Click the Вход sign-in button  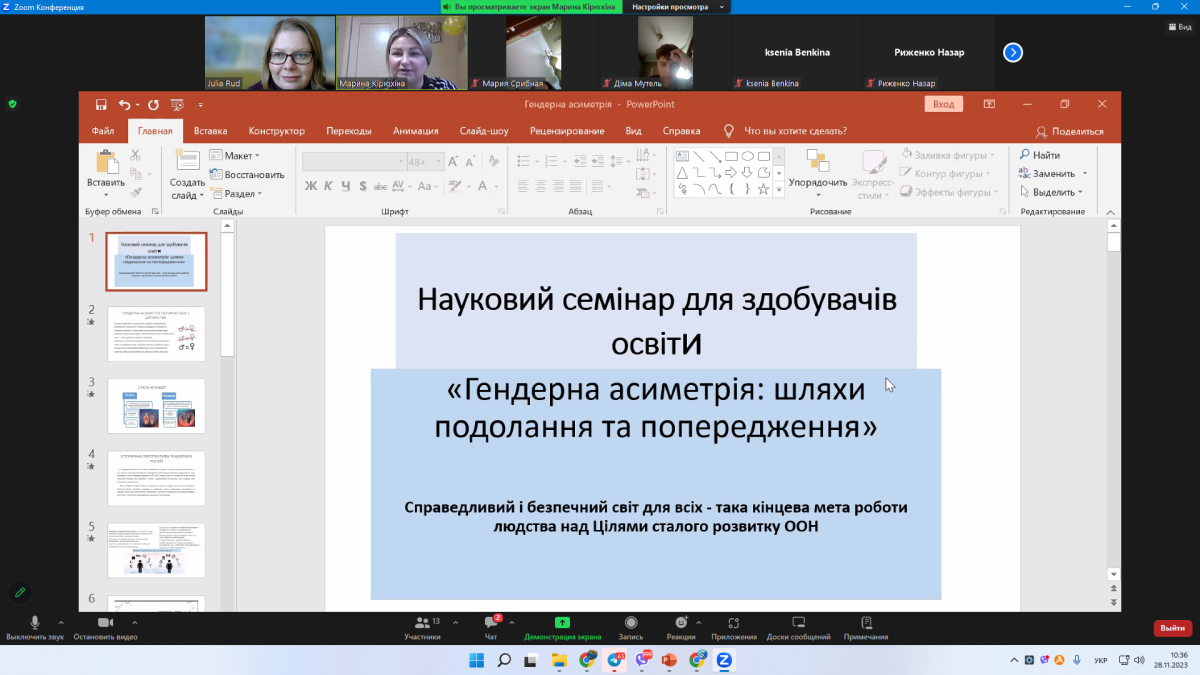pyautogui.click(x=943, y=104)
